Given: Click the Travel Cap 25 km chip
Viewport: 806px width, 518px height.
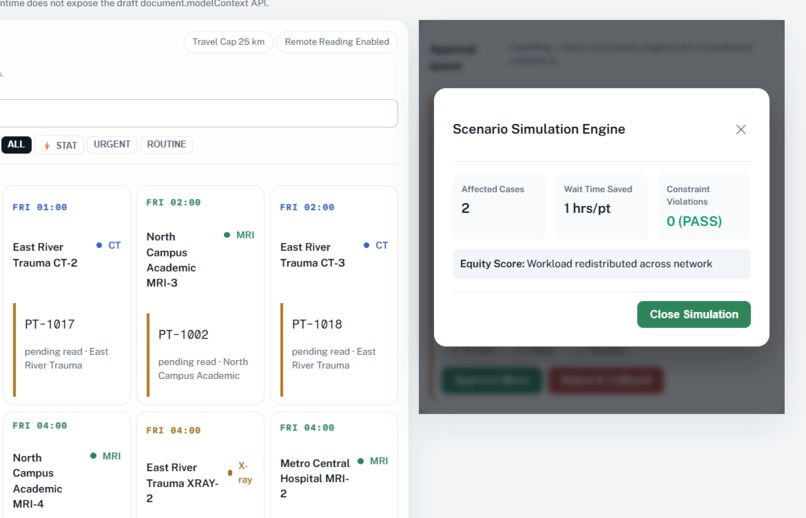Looking at the screenshot, I should coord(228,42).
